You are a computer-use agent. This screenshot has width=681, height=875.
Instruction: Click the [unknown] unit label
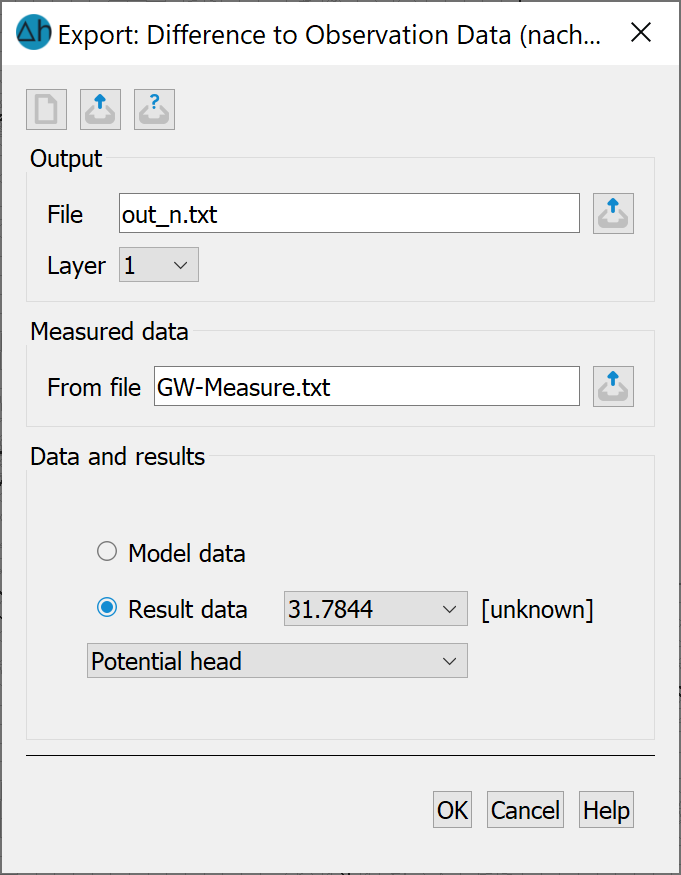pos(537,609)
